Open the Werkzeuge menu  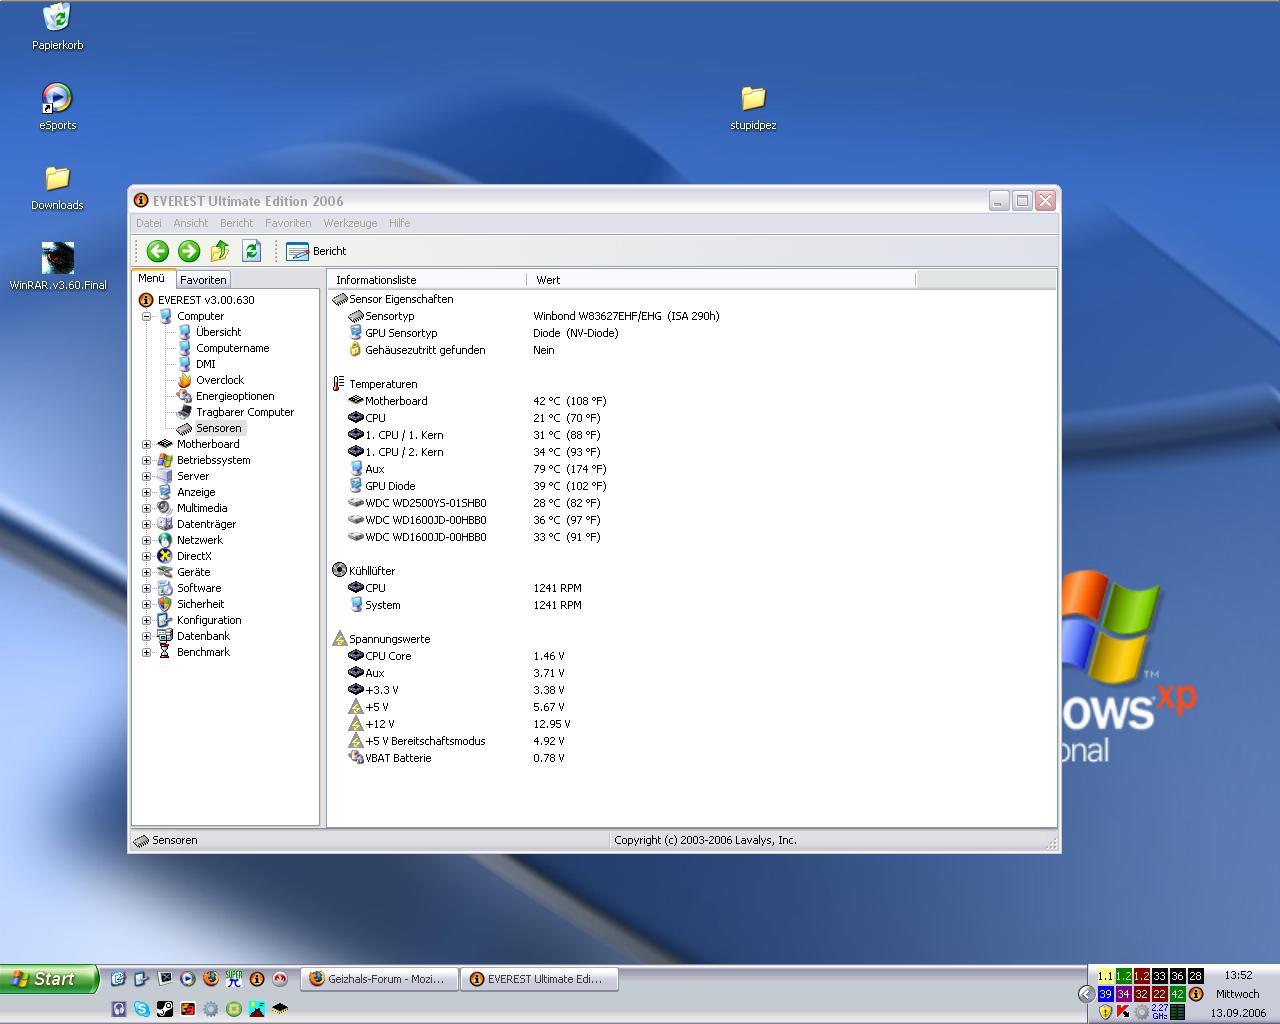tap(350, 223)
